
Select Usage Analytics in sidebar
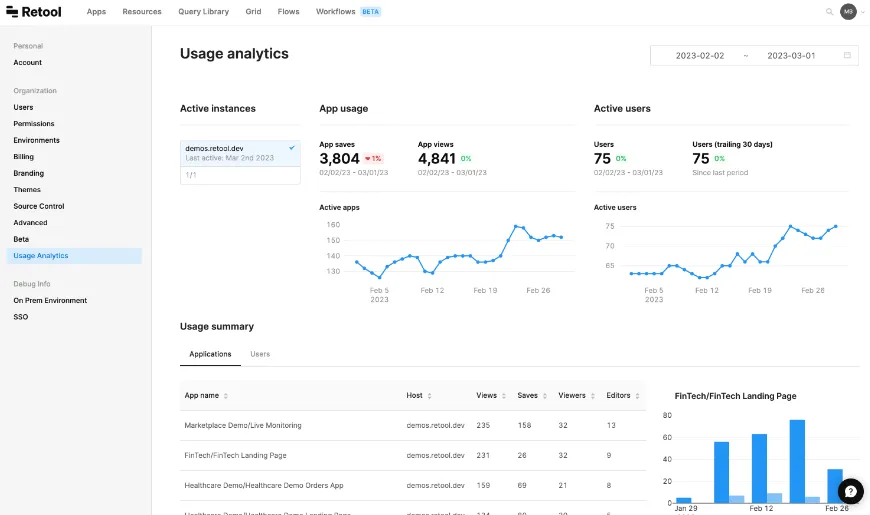click(74, 256)
